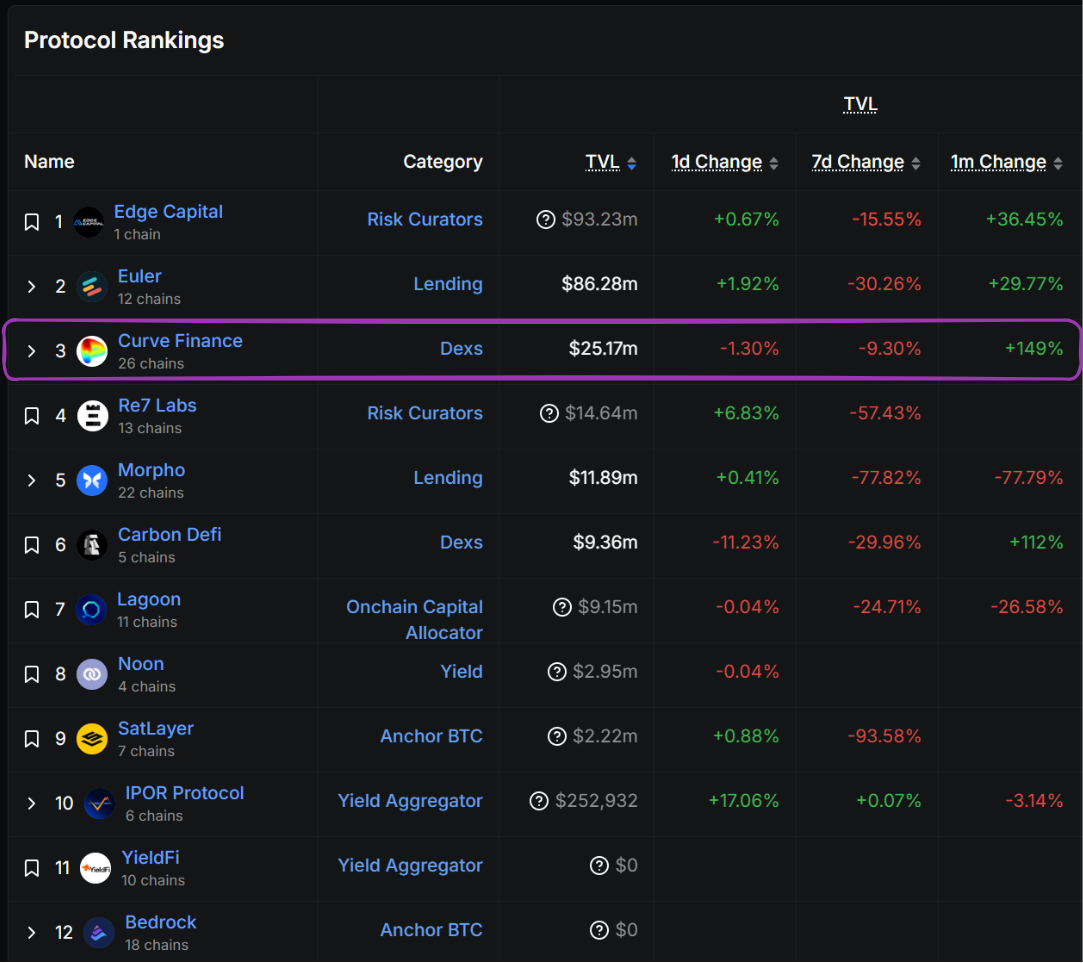Bookmark the Re7 Labs protocol

[32, 416]
